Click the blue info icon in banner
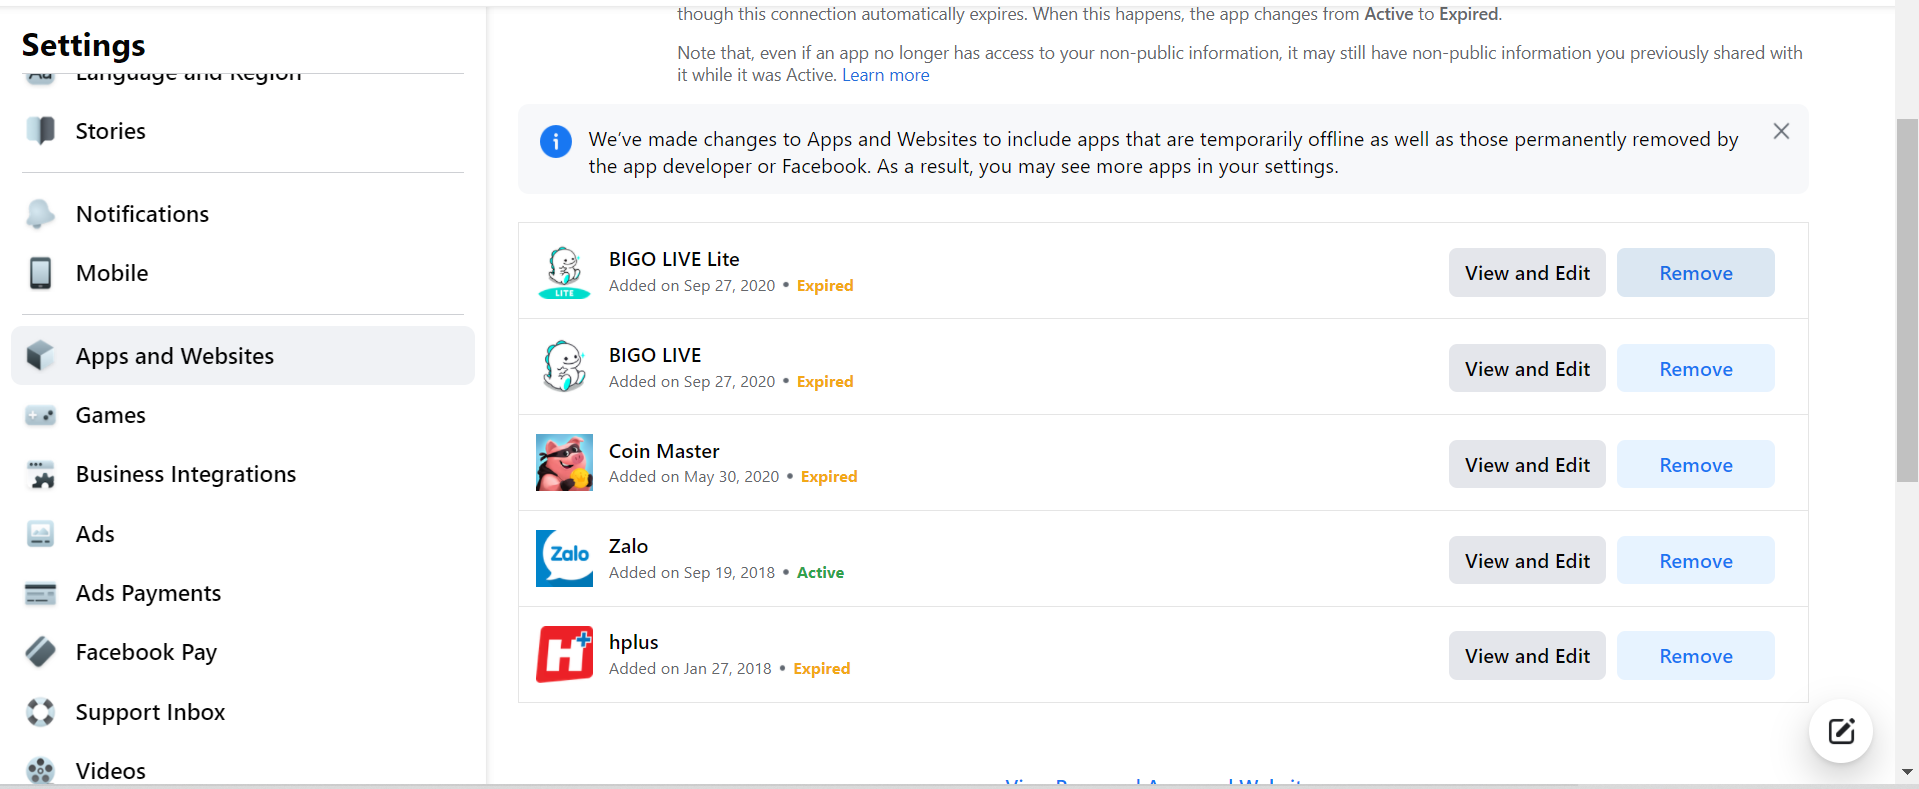1919x789 pixels. tap(556, 141)
